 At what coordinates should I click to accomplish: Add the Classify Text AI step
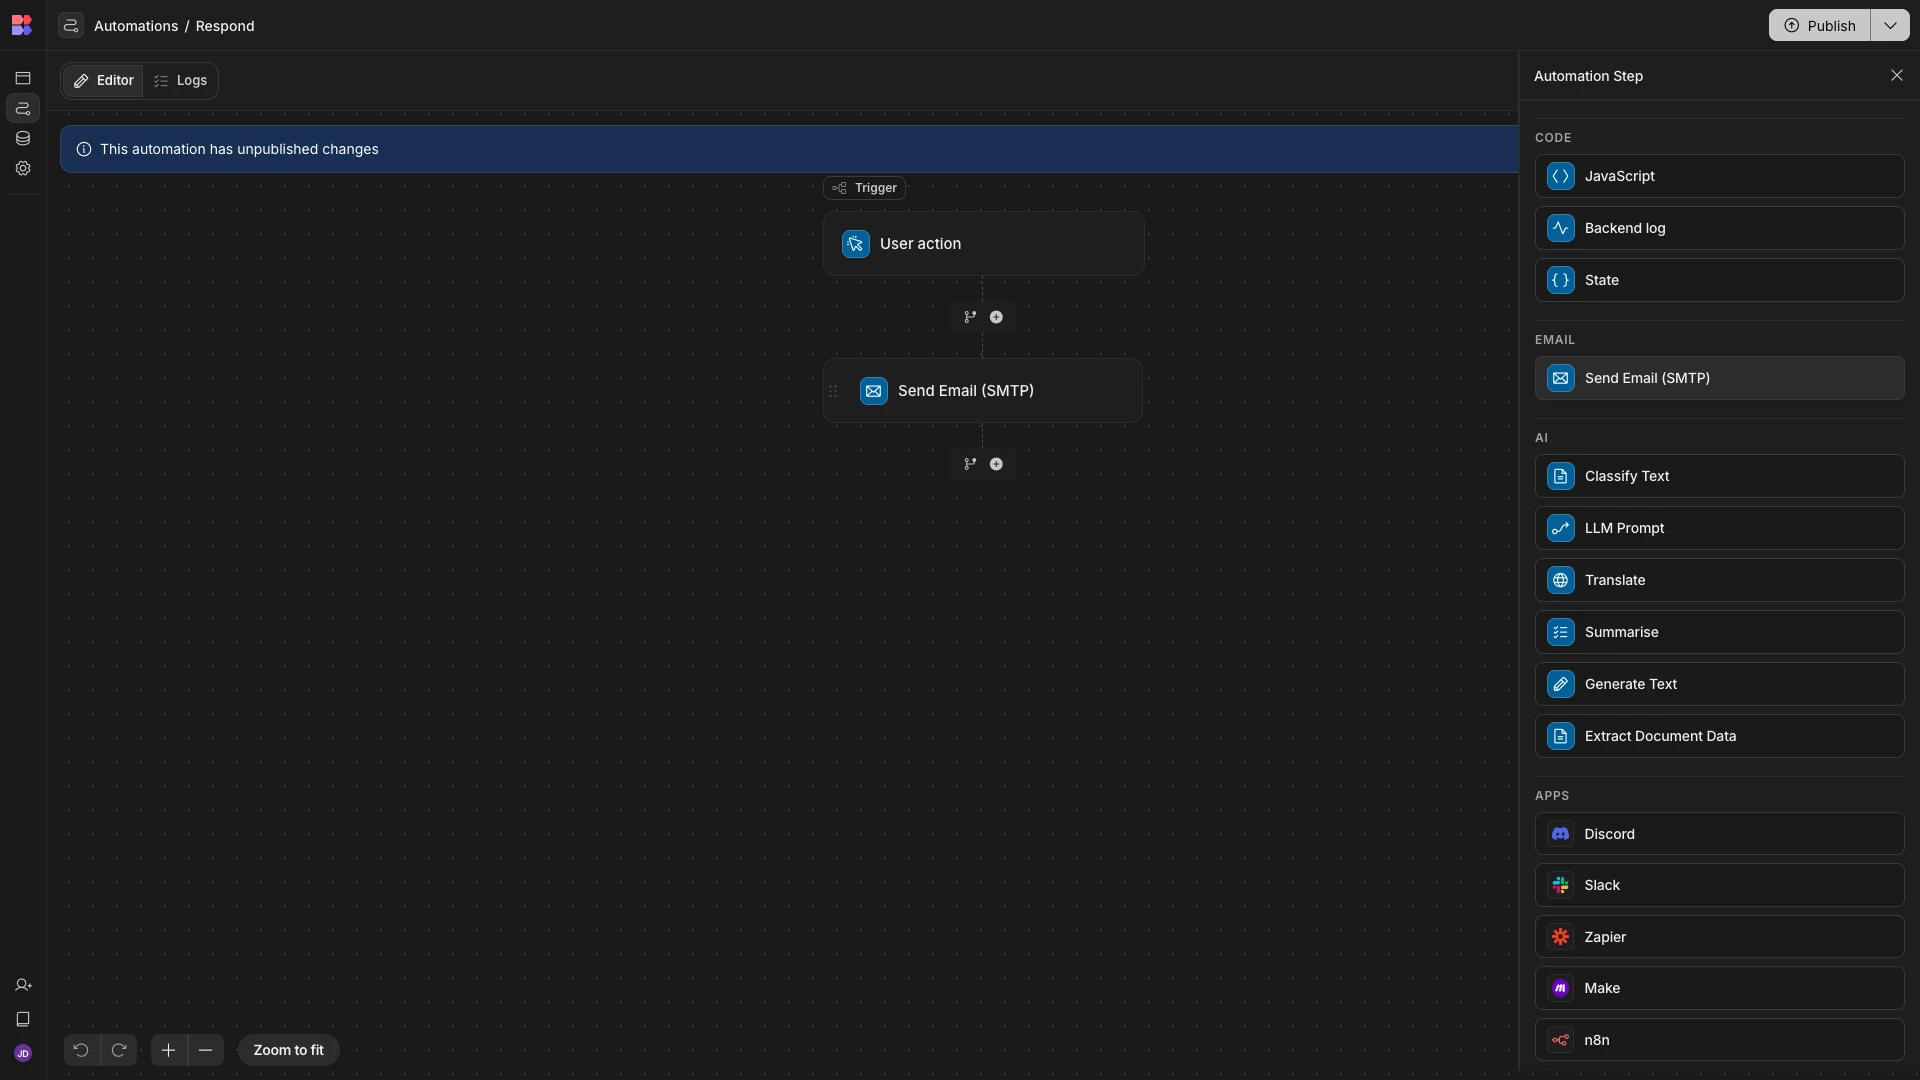coord(1720,476)
